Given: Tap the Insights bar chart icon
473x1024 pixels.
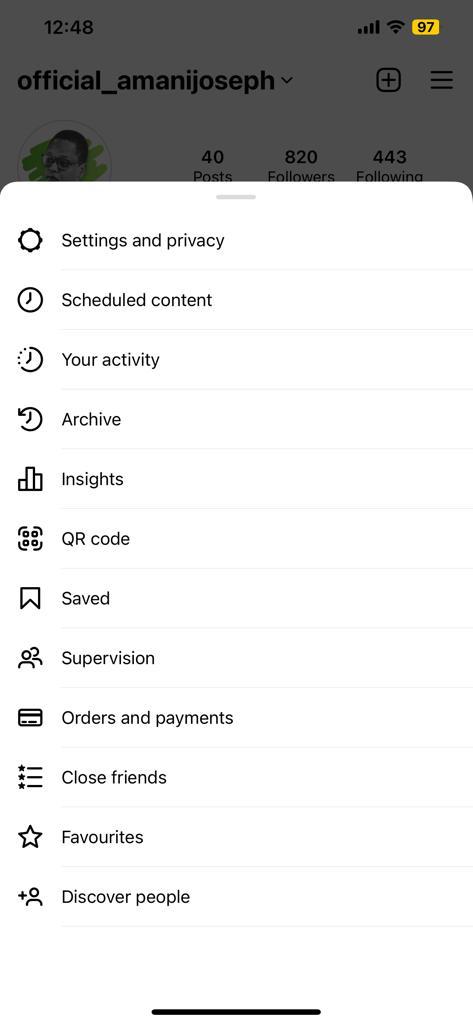Looking at the screenshot, I should [x=30, y=479].
